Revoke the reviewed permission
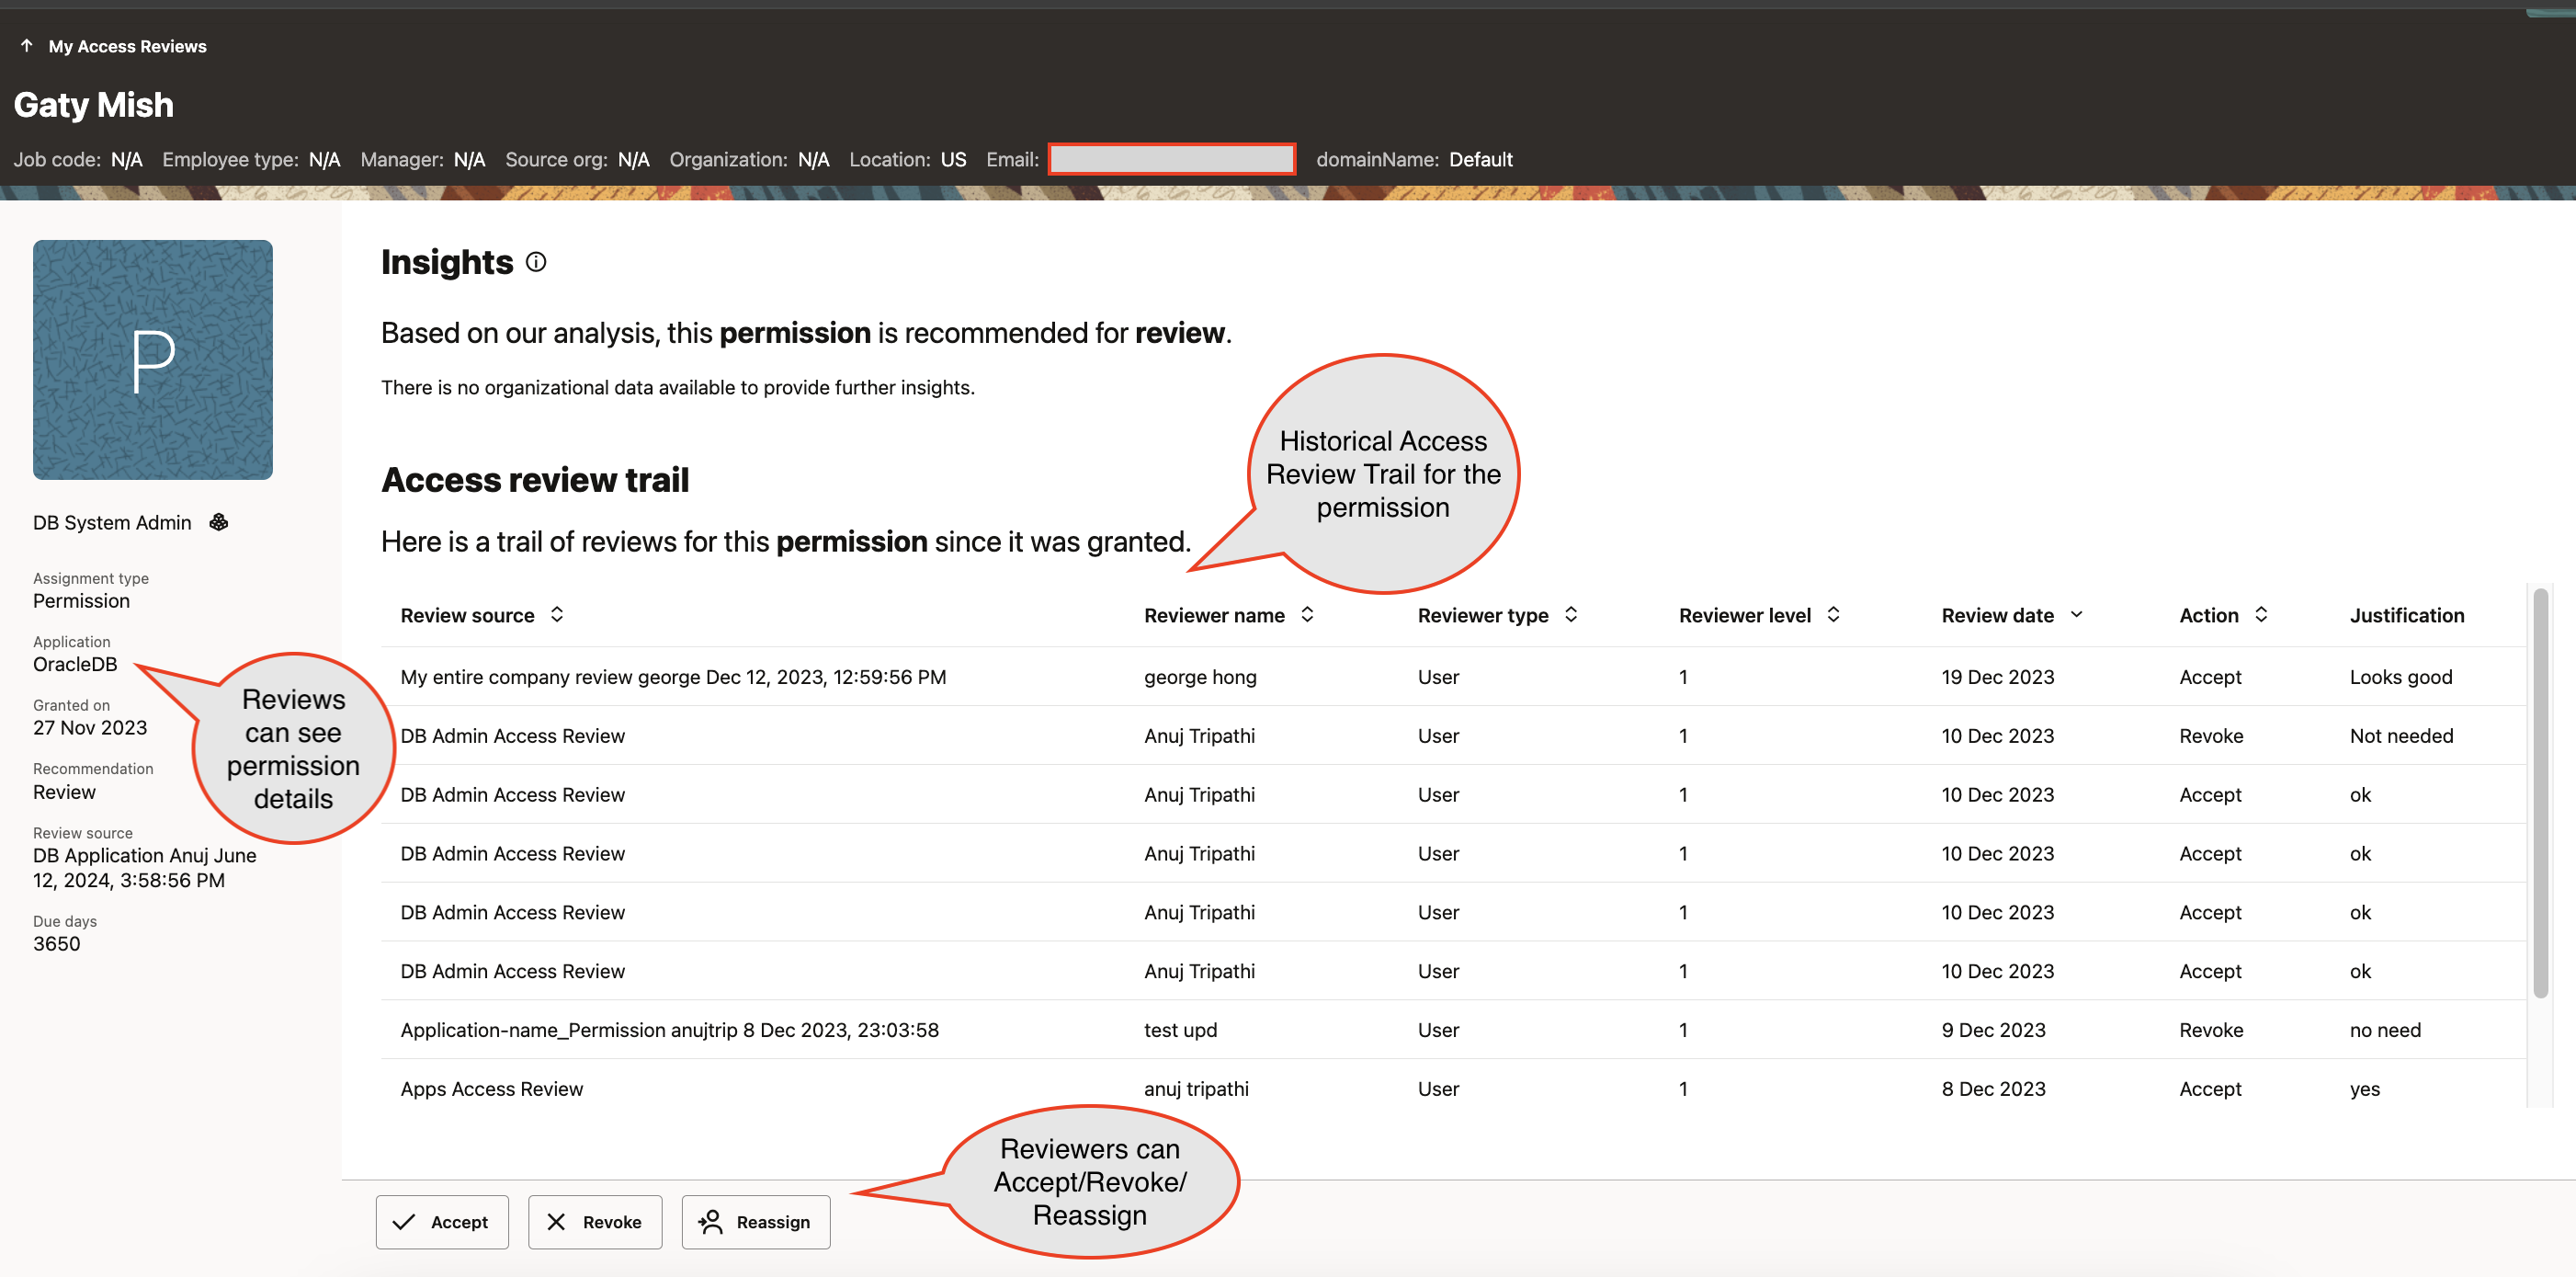The height and width of the screenshot is (1277, 2576). coord(595,1221)
